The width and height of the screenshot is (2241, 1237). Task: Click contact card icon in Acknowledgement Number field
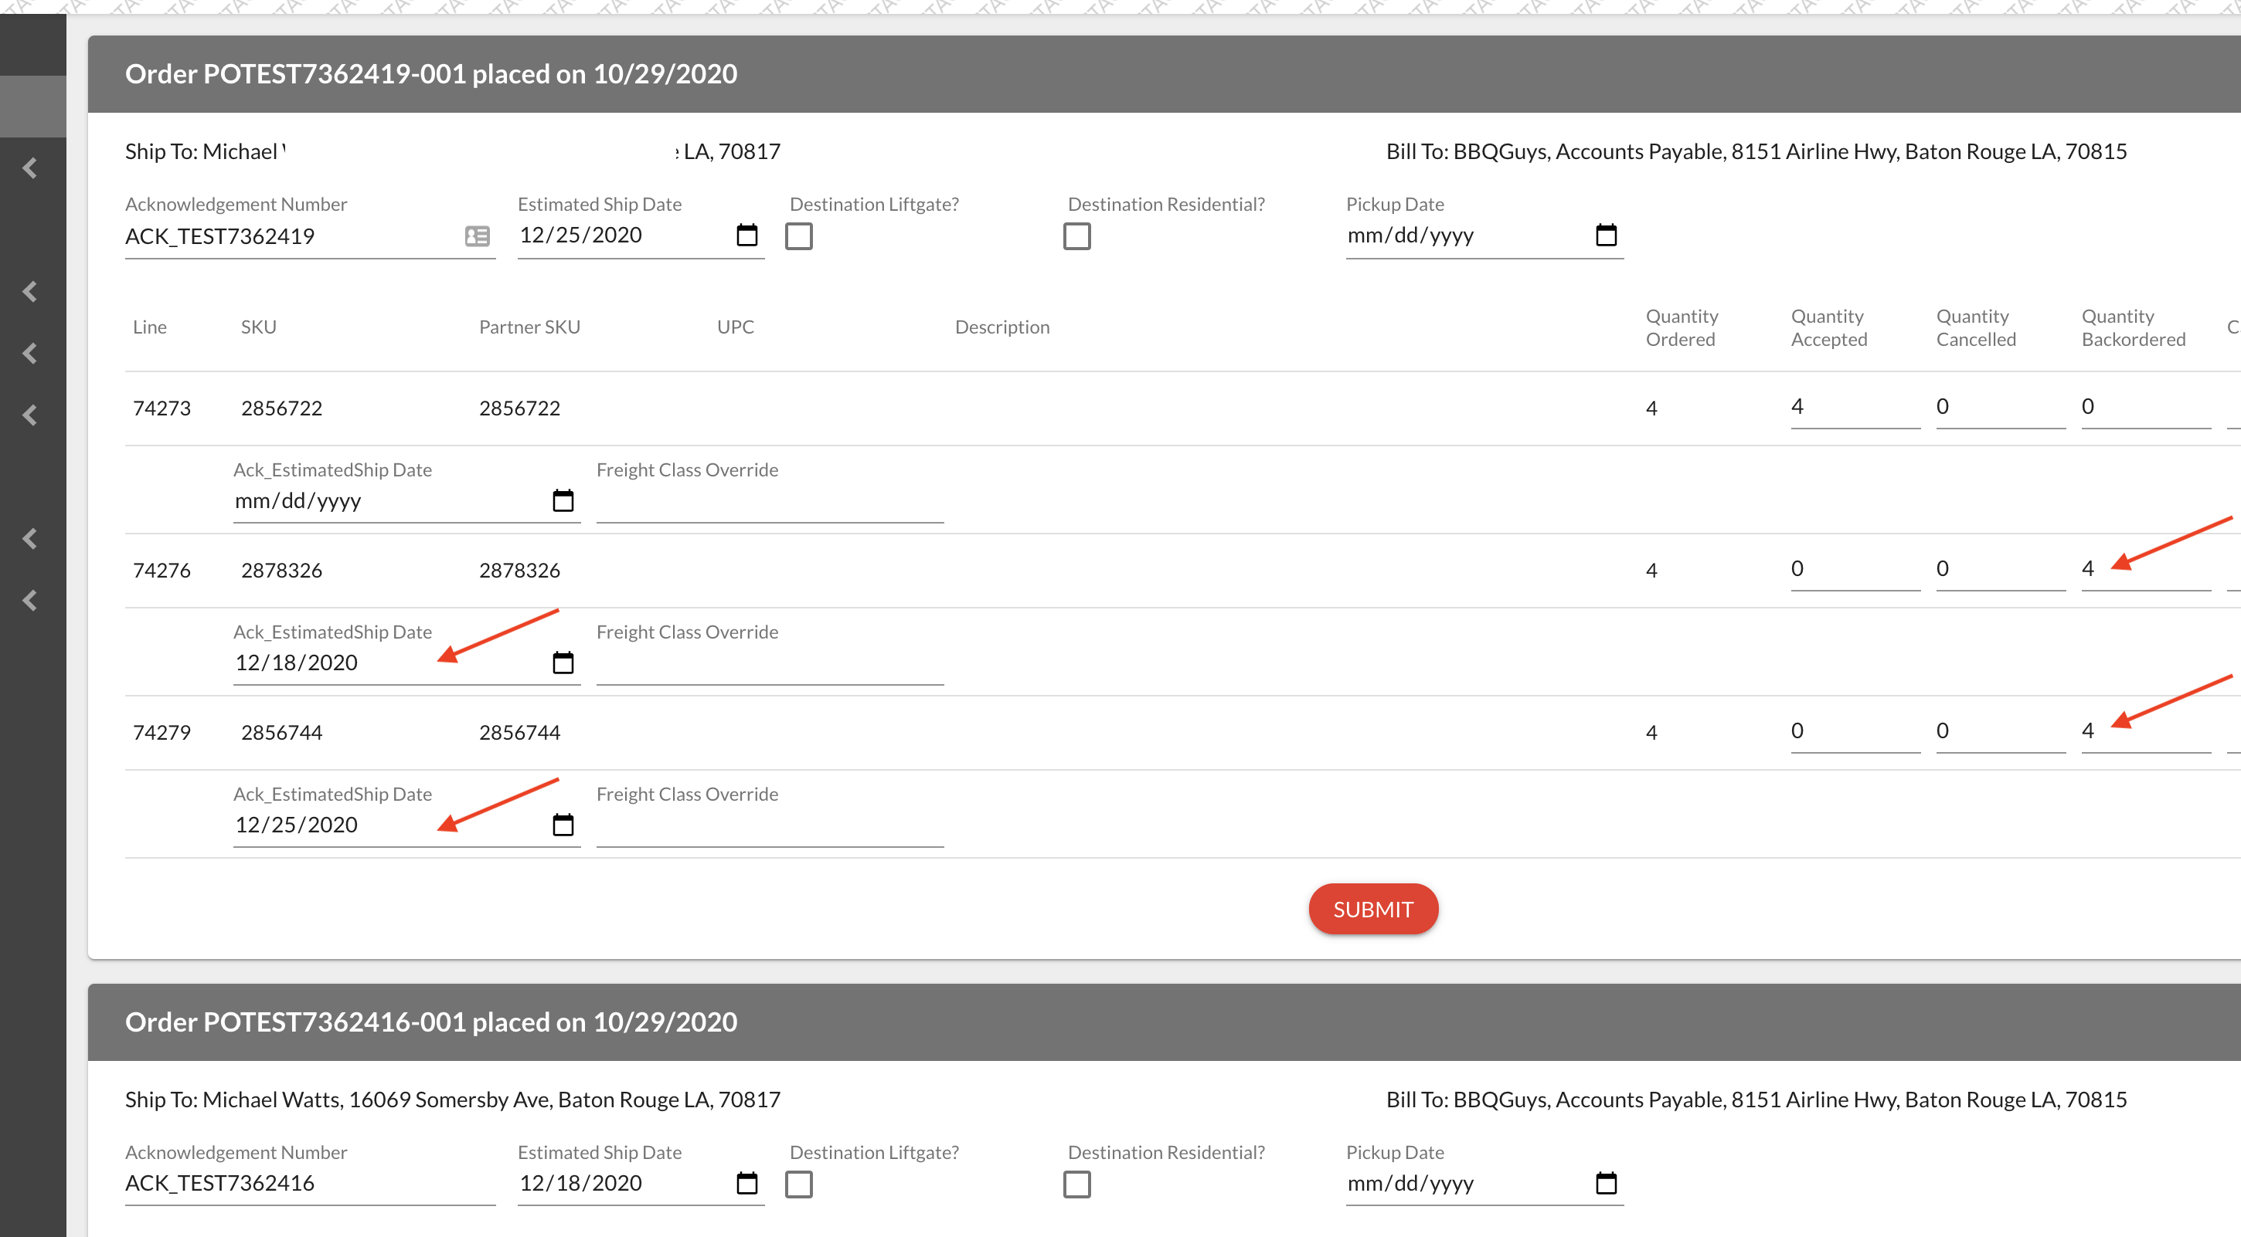[477, 236]
